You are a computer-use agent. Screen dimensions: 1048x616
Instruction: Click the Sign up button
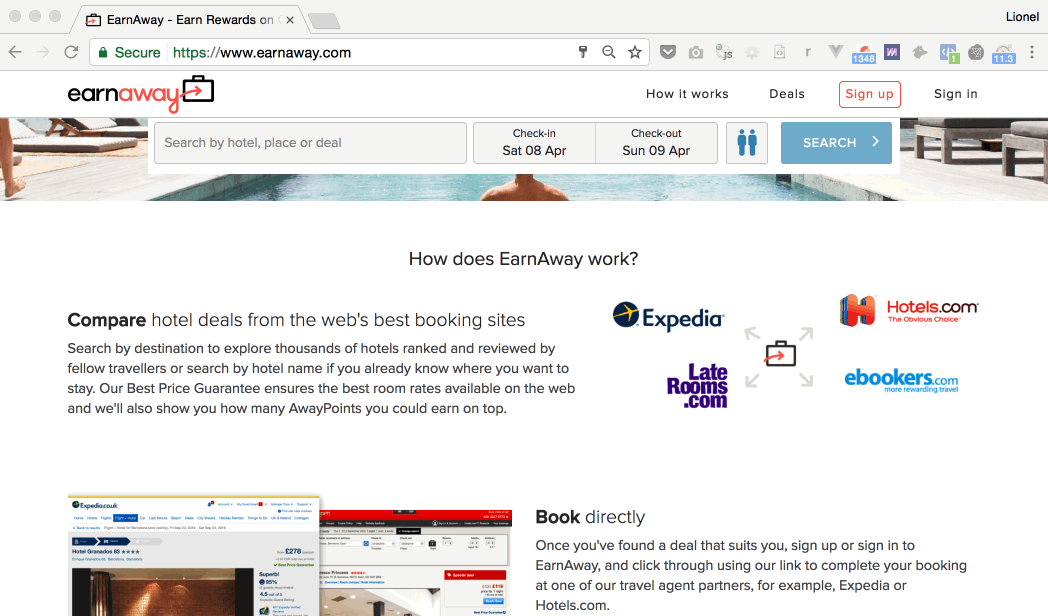[x=870, y=94]
